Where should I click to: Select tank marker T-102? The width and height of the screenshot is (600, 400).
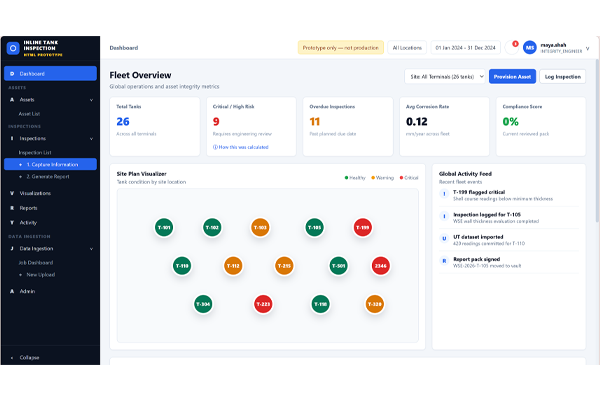tap(212, 227)
